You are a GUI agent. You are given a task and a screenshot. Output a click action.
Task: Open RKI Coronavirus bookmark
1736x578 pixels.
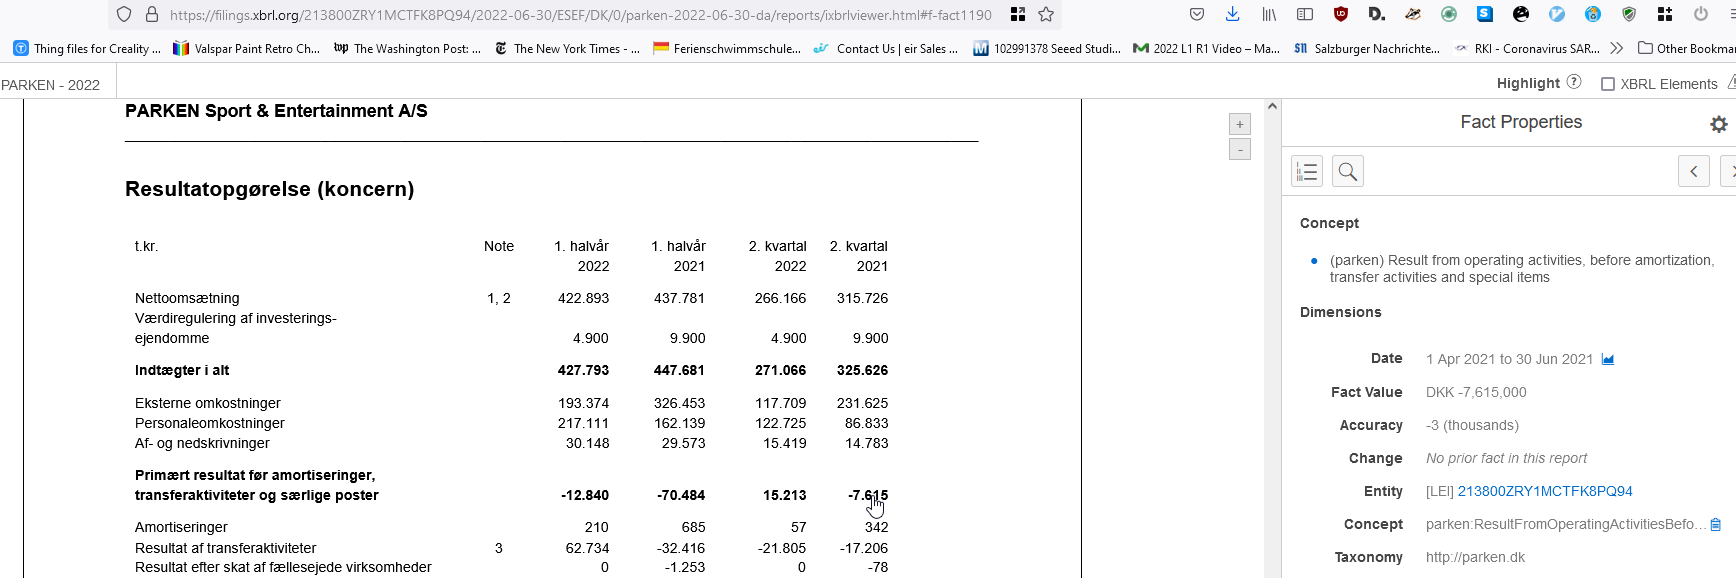(x=1527, y=48)
